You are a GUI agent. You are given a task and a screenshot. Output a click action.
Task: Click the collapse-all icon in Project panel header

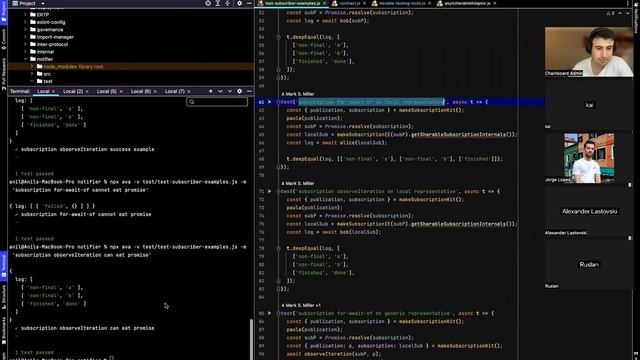point(227,3)
